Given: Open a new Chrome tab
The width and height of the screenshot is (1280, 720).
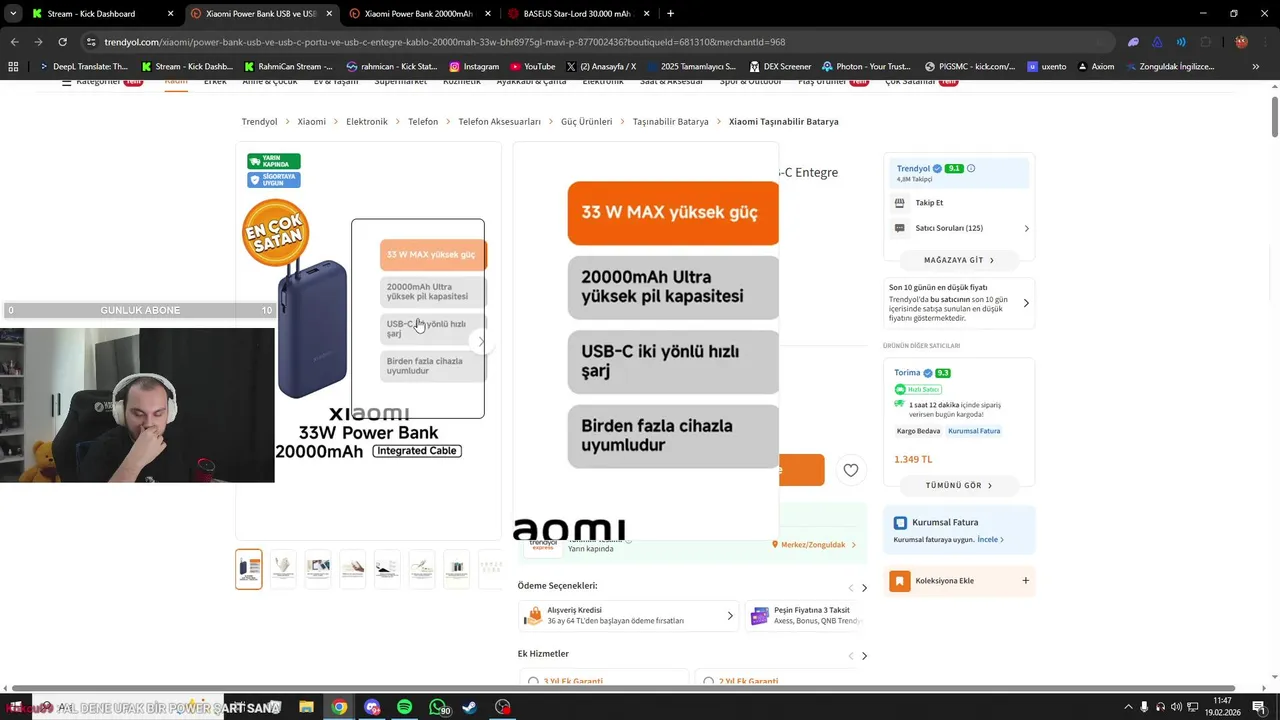Looking at the screenshot, I should tap(670, 14).
